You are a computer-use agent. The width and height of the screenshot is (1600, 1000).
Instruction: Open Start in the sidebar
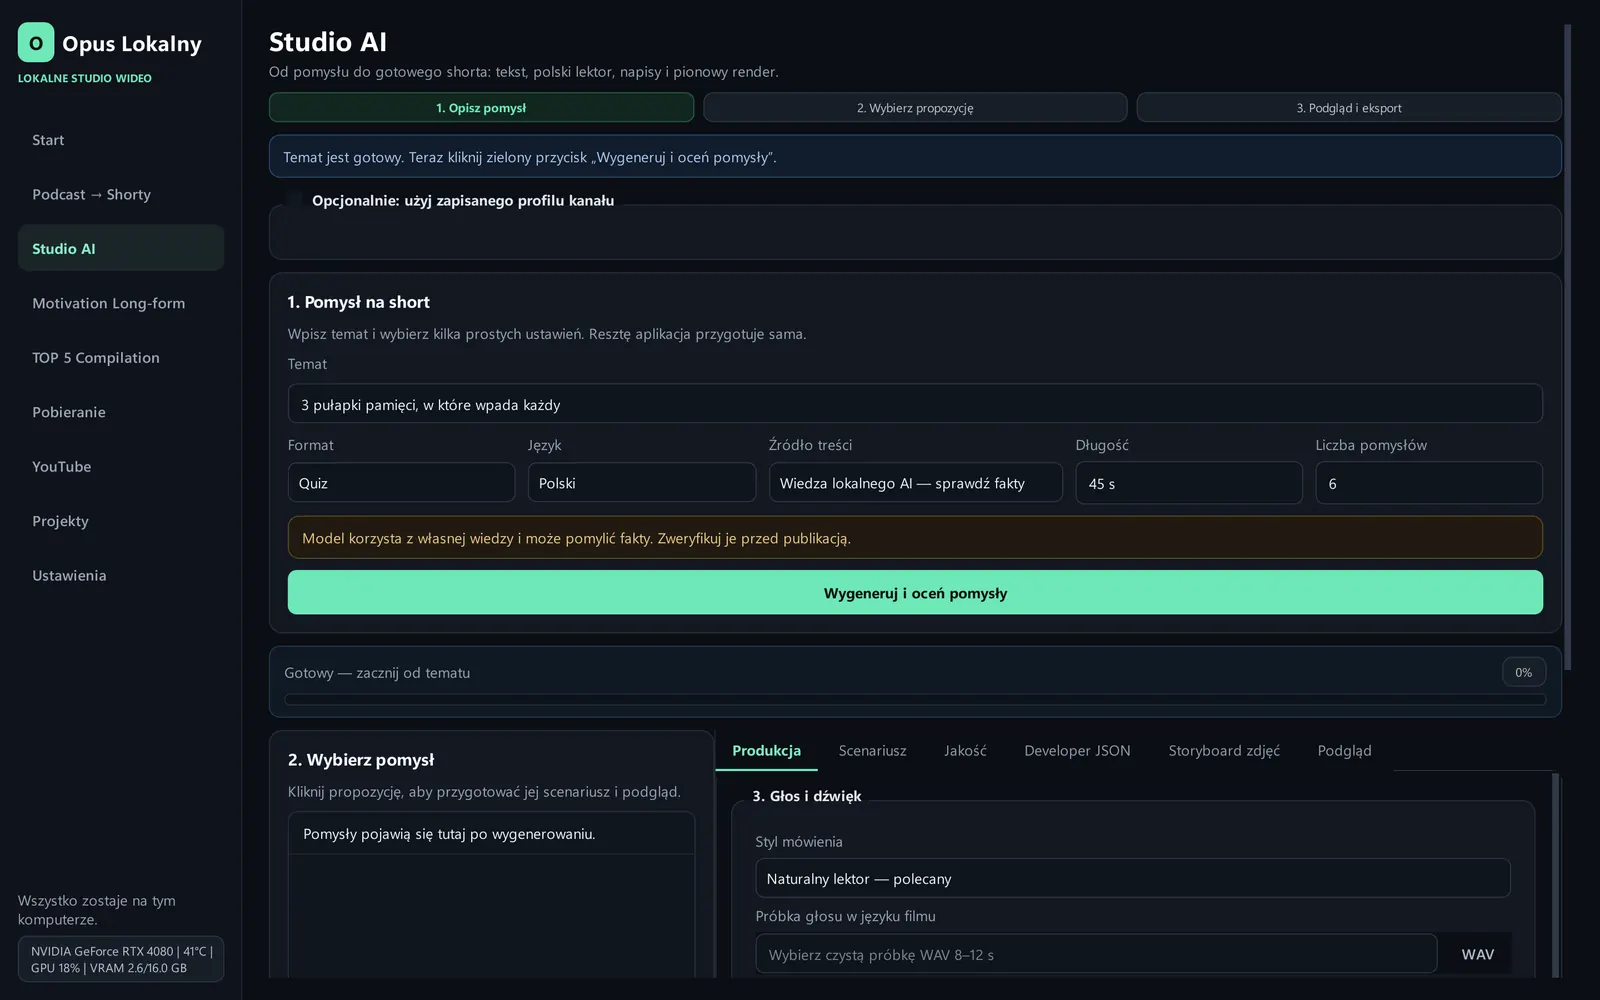pos(121,140)
